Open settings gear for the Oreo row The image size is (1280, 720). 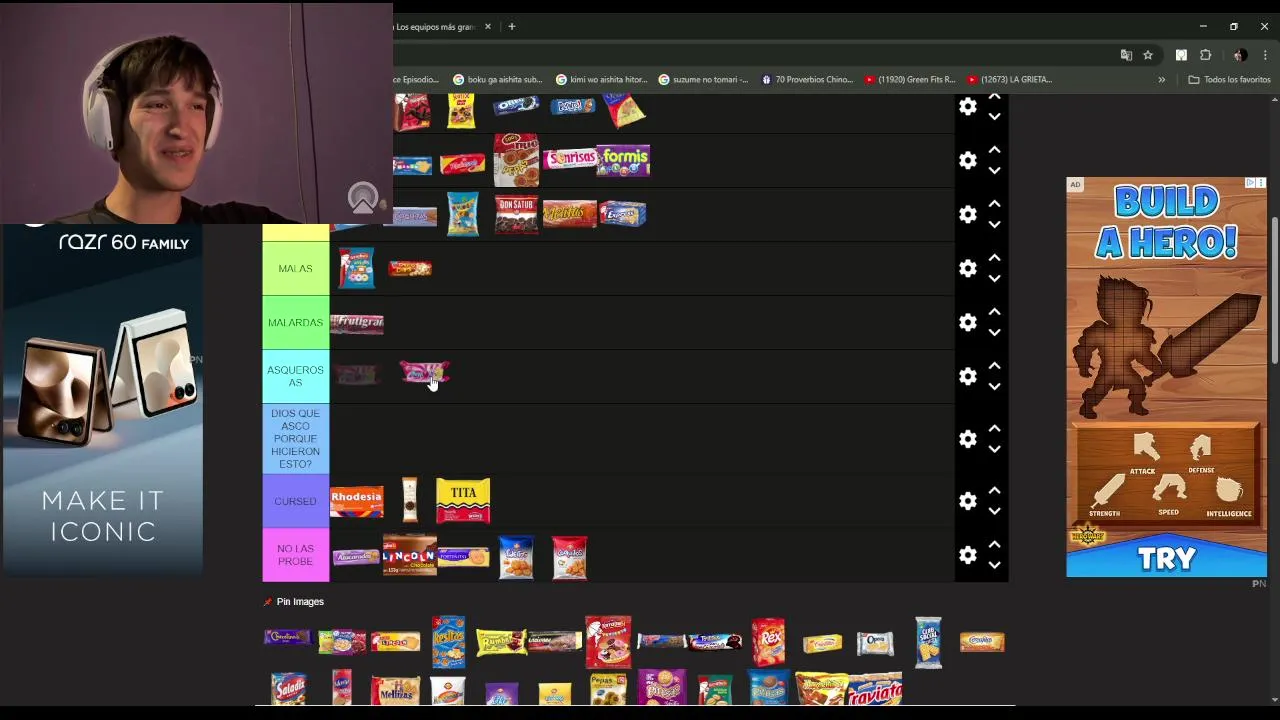pos(967,106)
